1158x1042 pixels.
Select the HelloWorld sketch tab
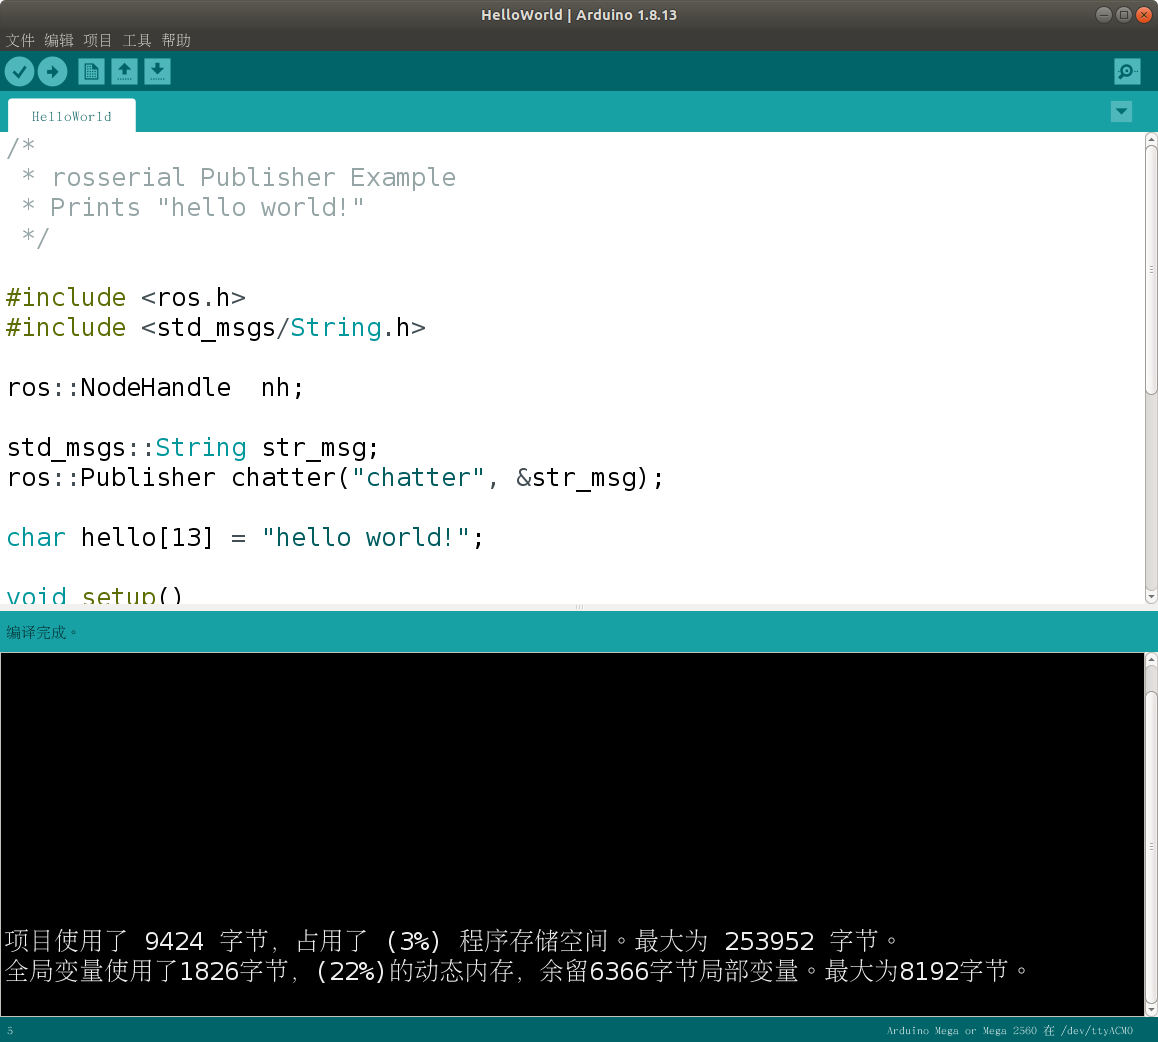[71, 116]
